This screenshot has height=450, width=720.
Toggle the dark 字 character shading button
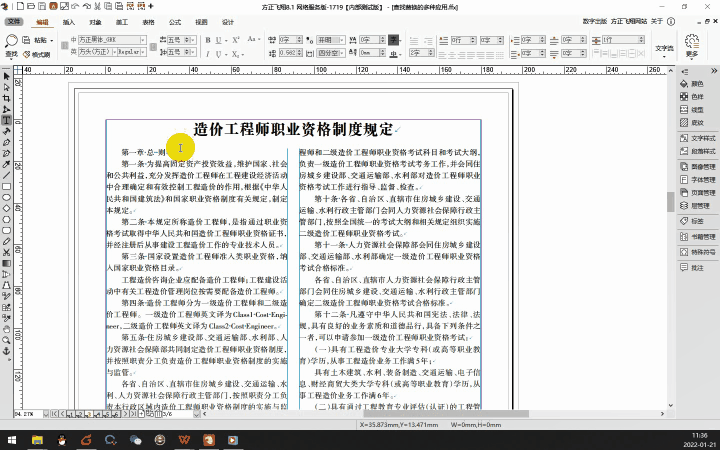[394, 39]
